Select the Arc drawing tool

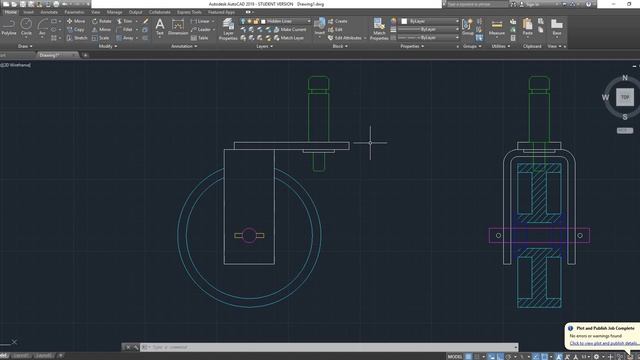point(42,28)
